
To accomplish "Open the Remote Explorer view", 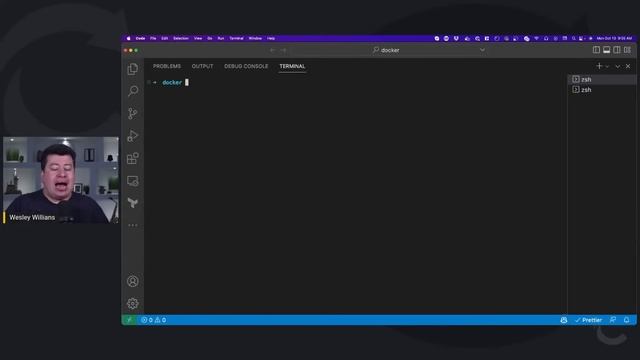I will coord(133,180).
